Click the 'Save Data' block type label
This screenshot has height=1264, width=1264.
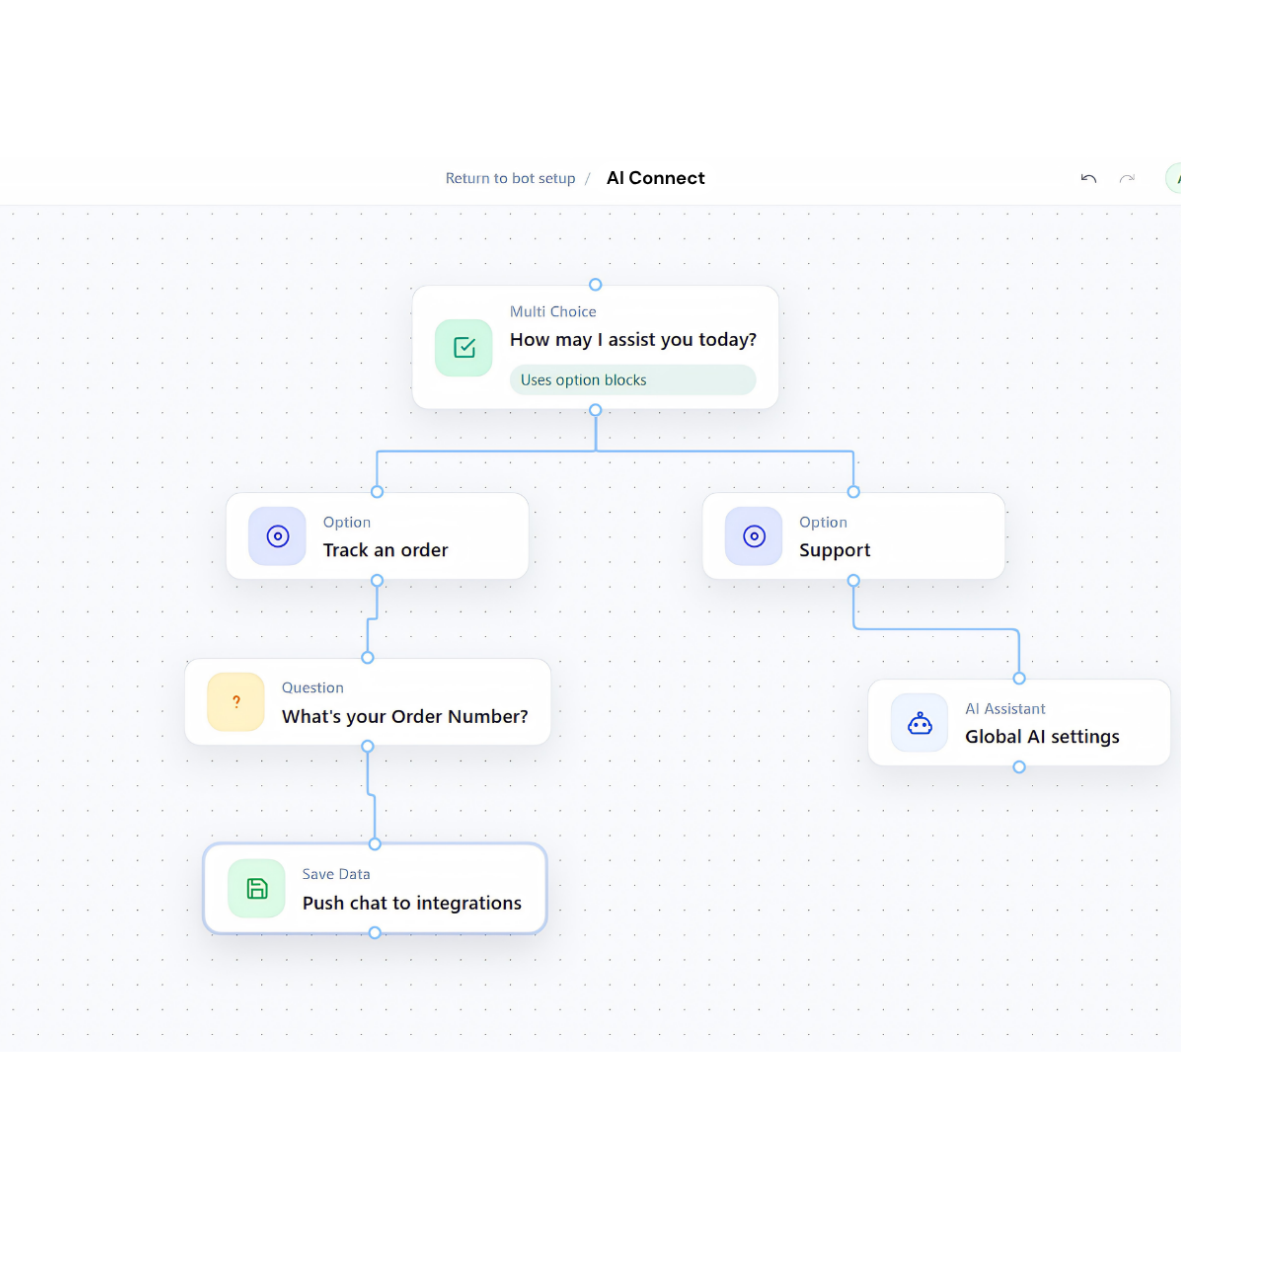(336, 874)
